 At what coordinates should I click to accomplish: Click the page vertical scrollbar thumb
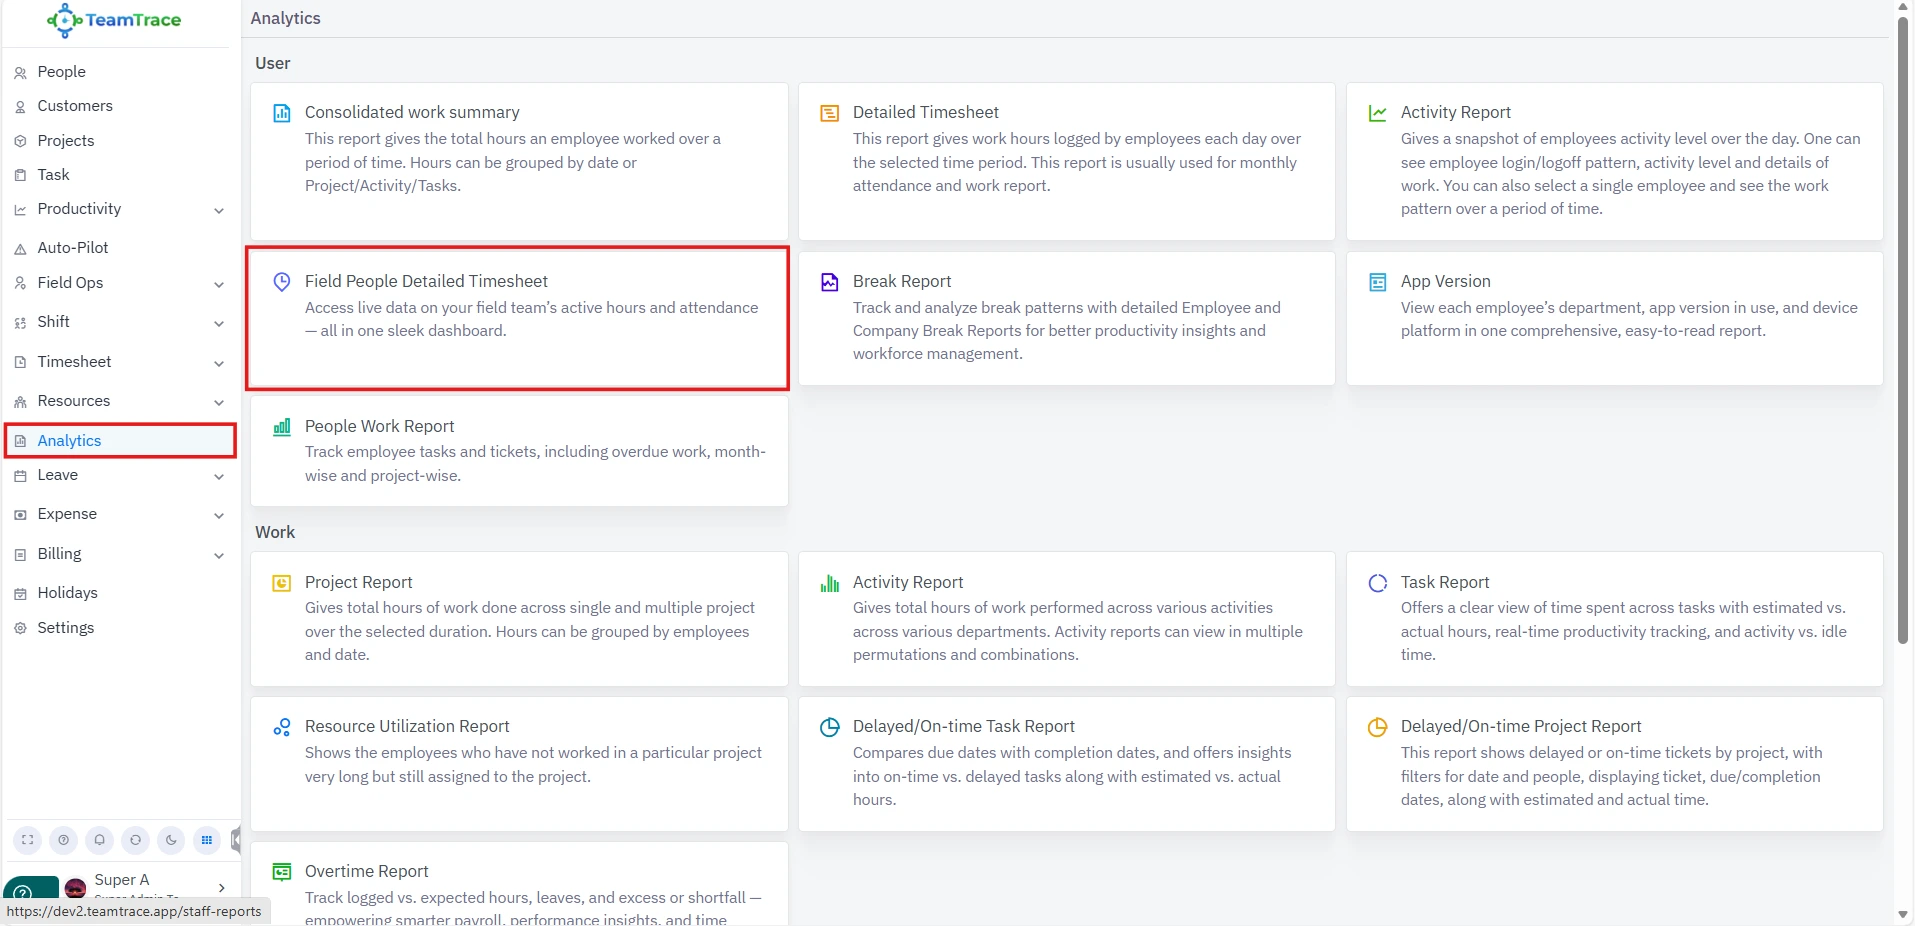coord(1902,330)
